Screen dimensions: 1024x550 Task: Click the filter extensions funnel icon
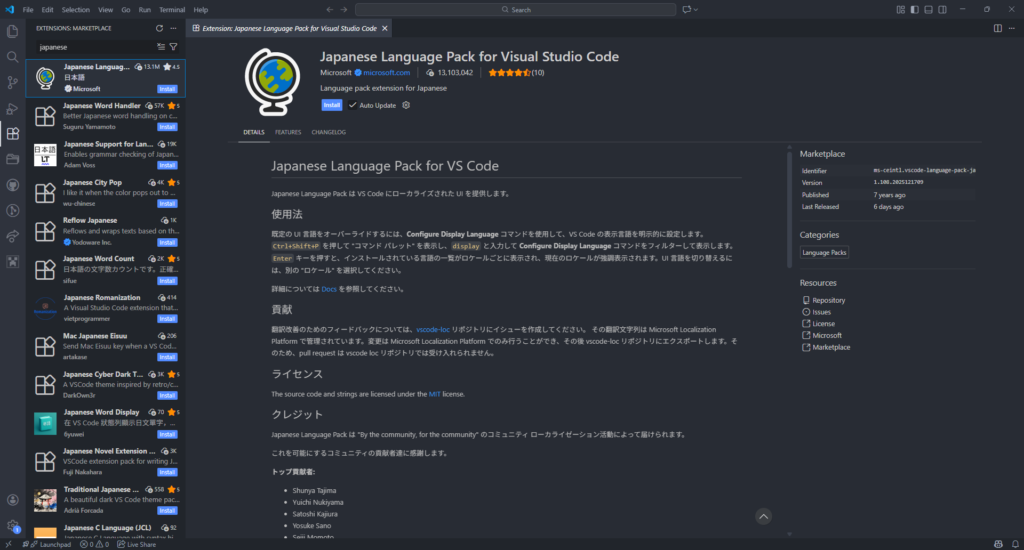click(x=173, y=47)
